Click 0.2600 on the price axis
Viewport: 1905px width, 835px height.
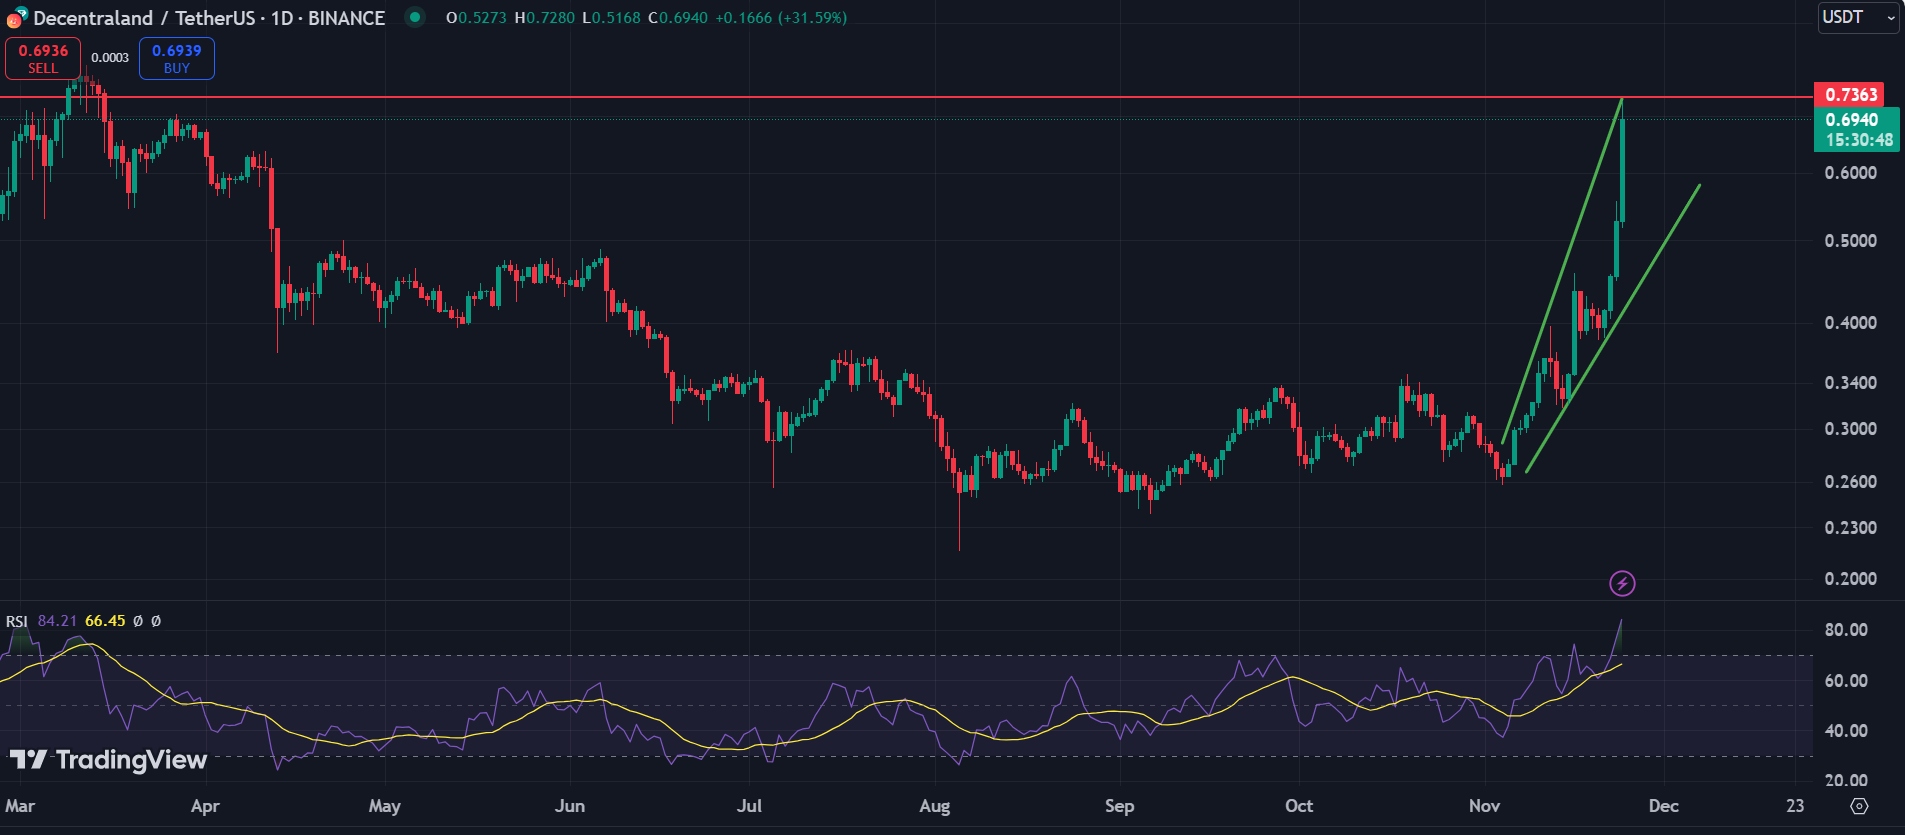[x=1851, y=482]
